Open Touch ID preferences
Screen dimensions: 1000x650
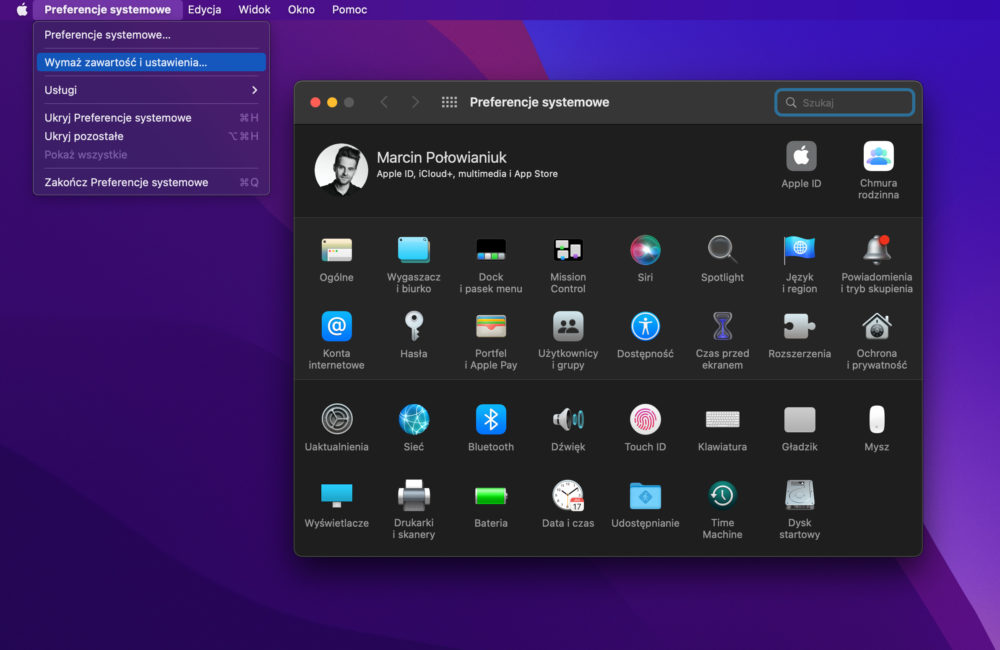tap(645, 419)
